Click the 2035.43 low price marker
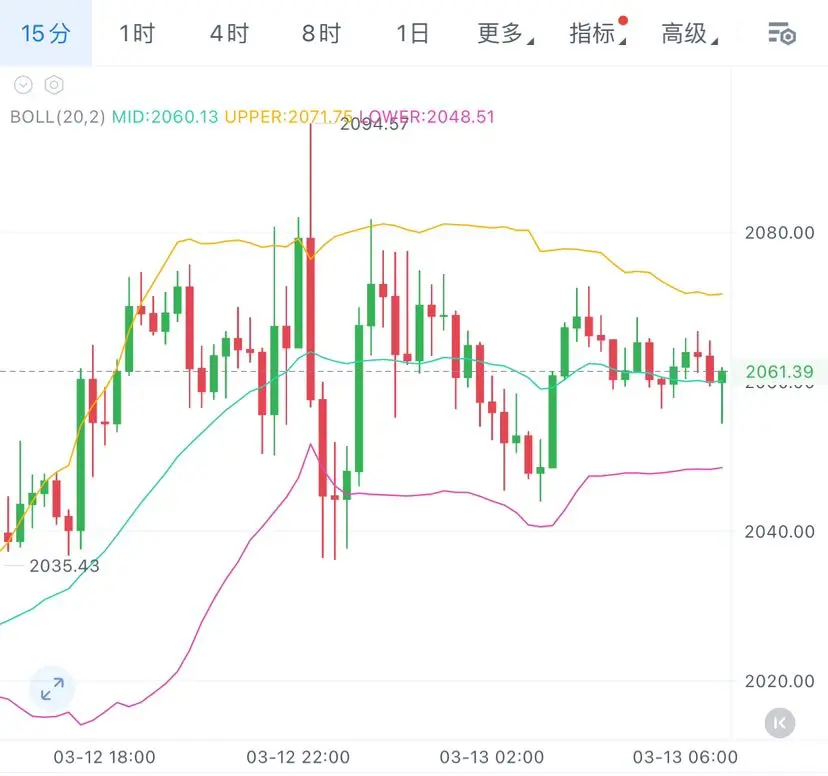The height and width of the screenshot is (776, 828). click(x=65, y=566)
